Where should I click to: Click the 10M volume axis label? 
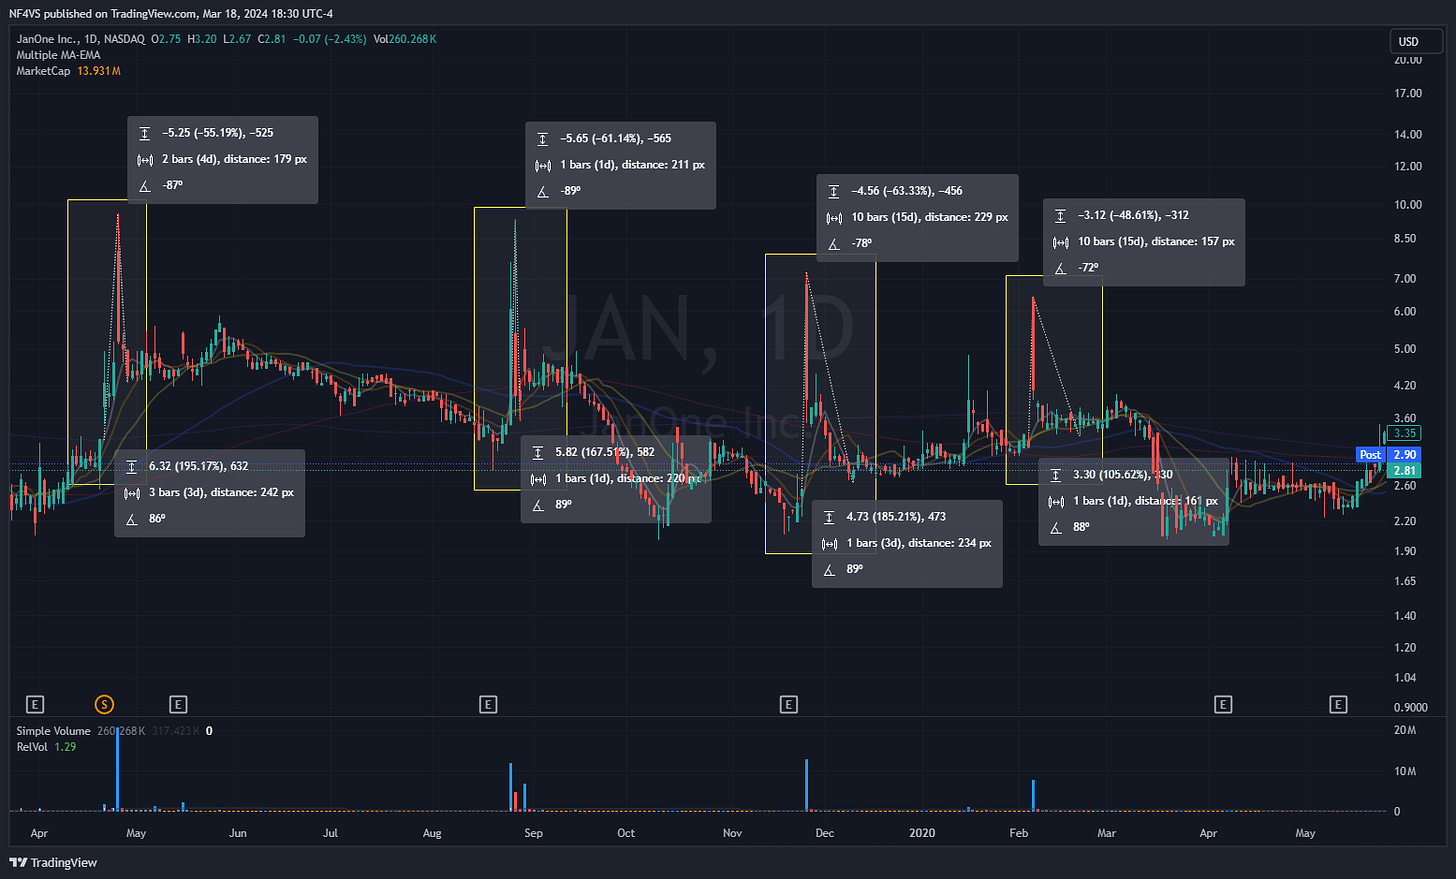click(1405, 771)
